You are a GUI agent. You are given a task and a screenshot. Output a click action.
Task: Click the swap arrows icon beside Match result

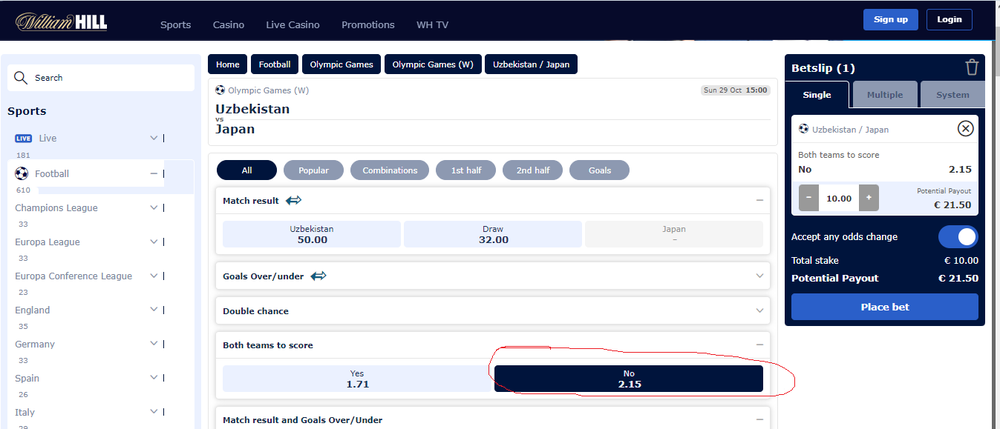pos(294,201)
